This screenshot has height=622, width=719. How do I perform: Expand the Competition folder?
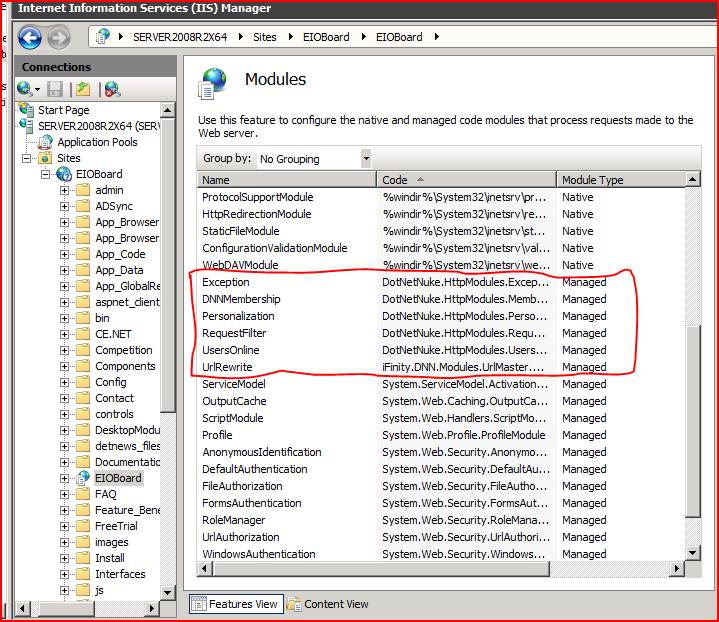[x=65, y=350]
